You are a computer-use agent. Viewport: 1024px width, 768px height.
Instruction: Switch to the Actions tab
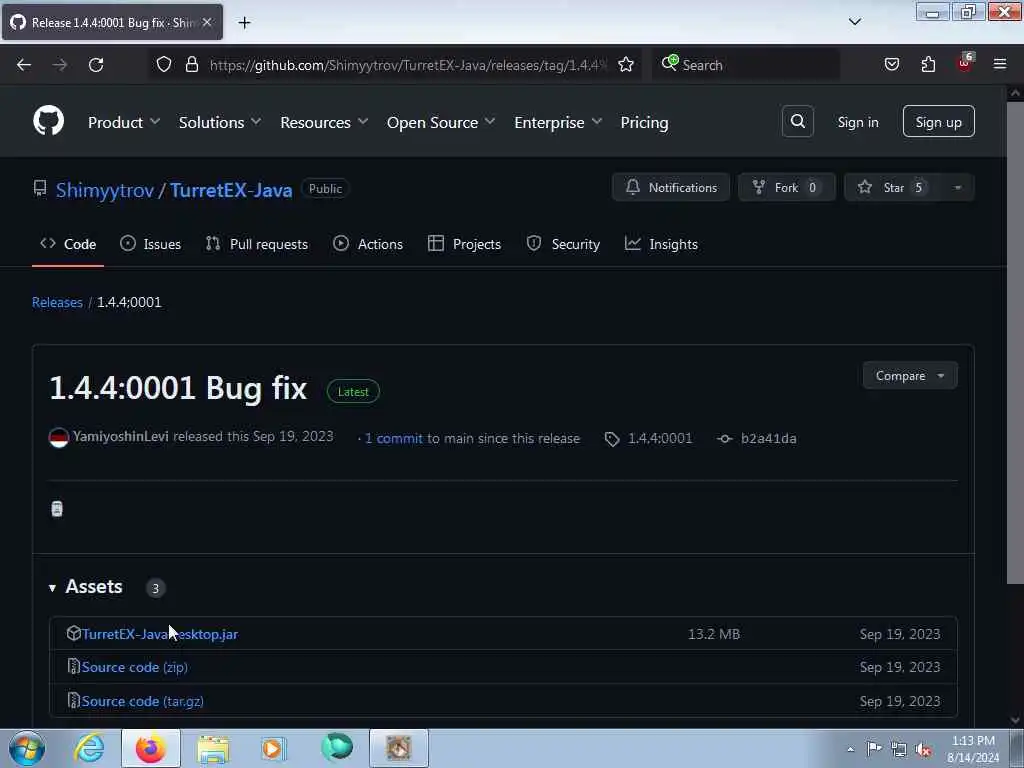[368, 244]
